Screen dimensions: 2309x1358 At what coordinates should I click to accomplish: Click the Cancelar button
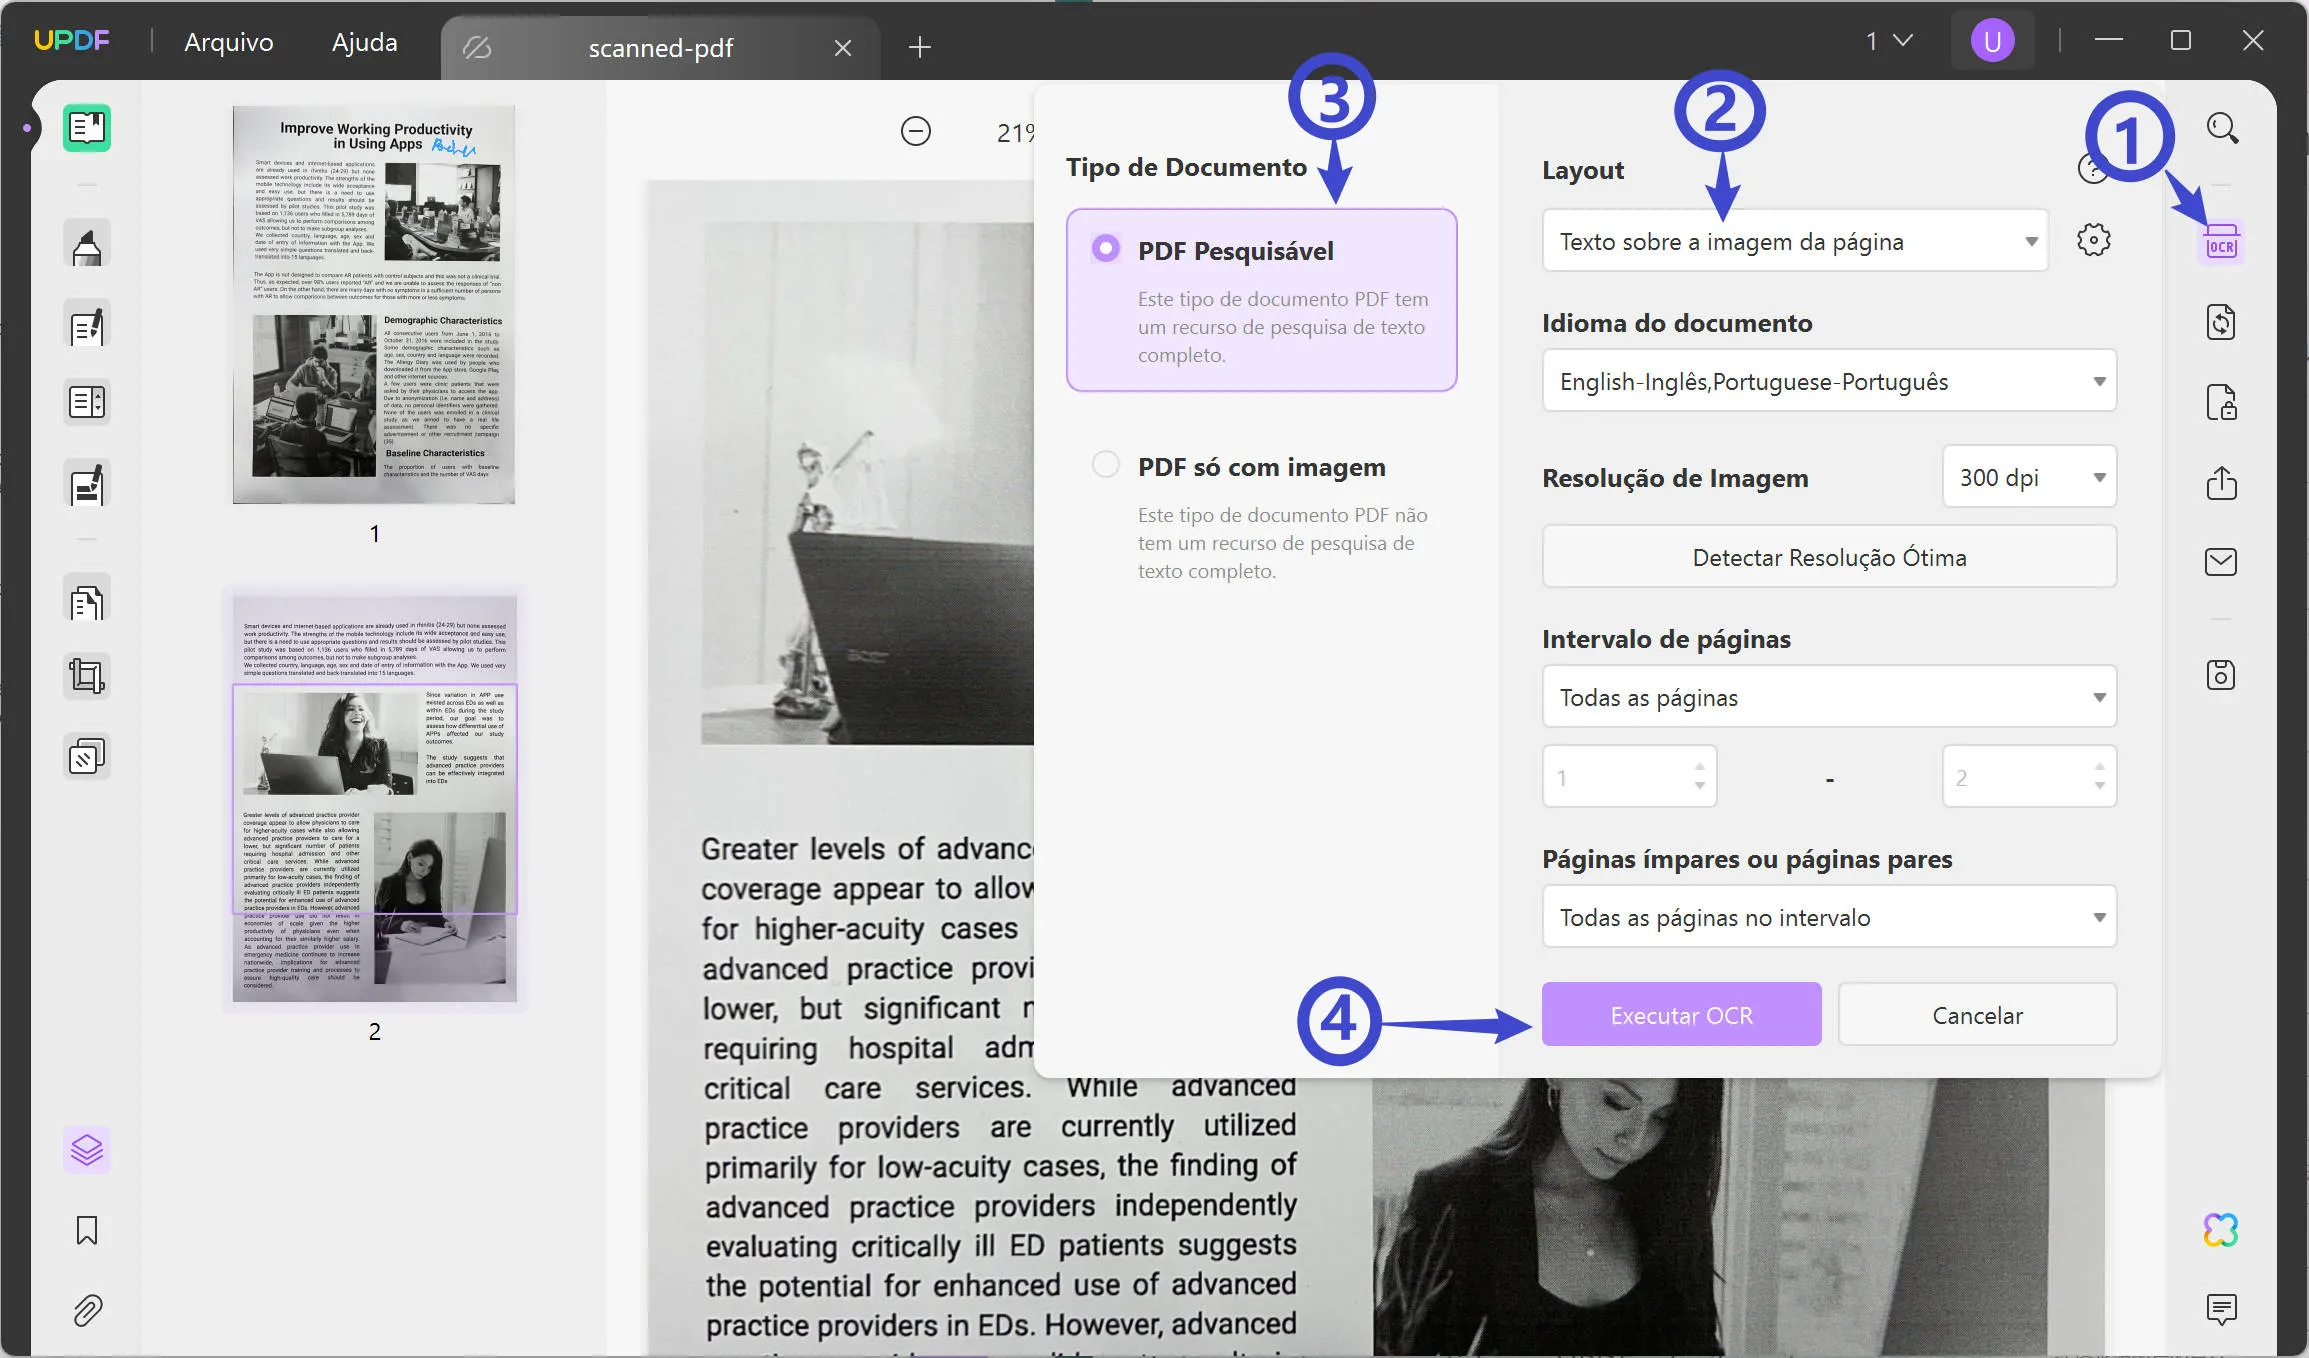tap(1977, 1014)
